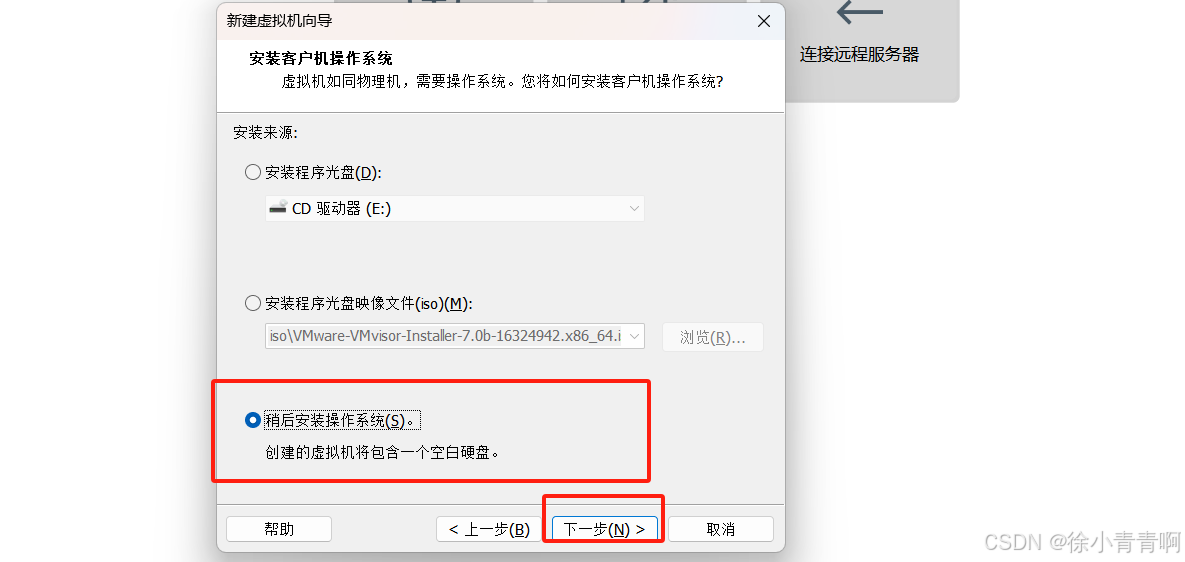Click the CD drive icon beside 驱动器 (E:)
The height and width of the screenshot is (562, 1185).
pos(278,208)
